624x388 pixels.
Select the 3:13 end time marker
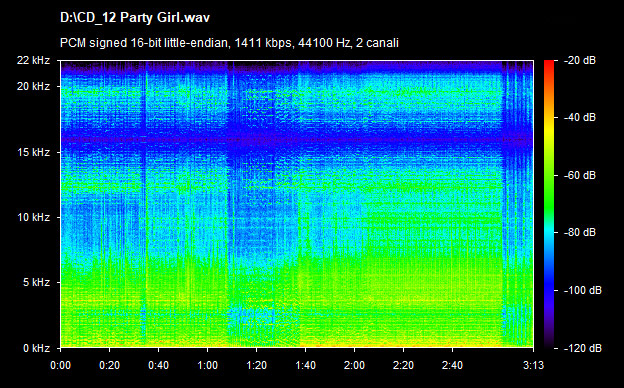(533, 365)
